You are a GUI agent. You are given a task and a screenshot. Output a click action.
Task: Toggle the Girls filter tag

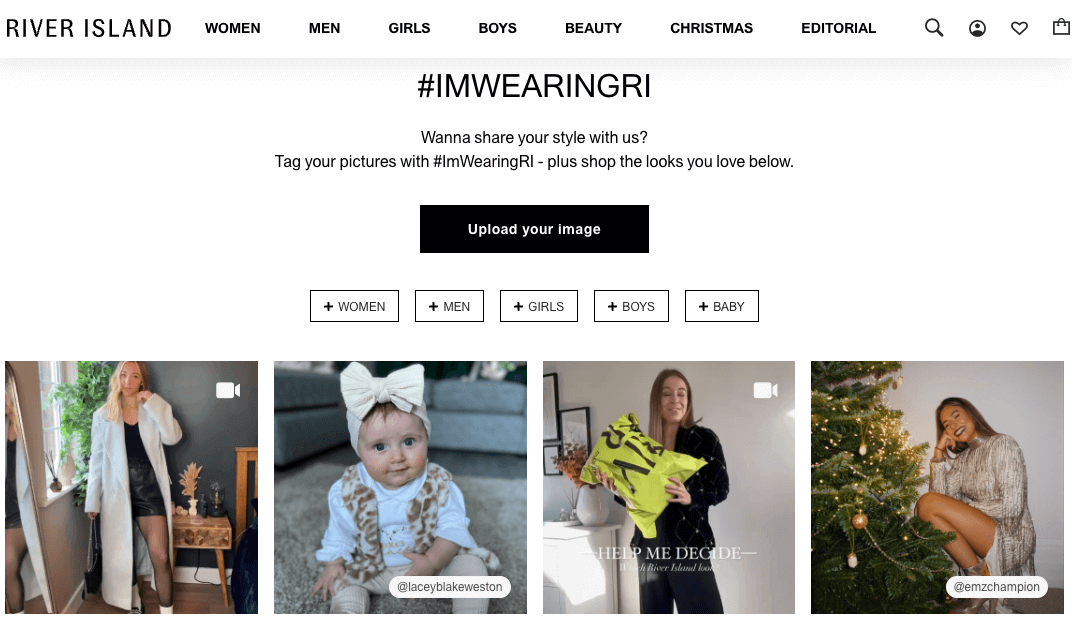click(538, 306)
